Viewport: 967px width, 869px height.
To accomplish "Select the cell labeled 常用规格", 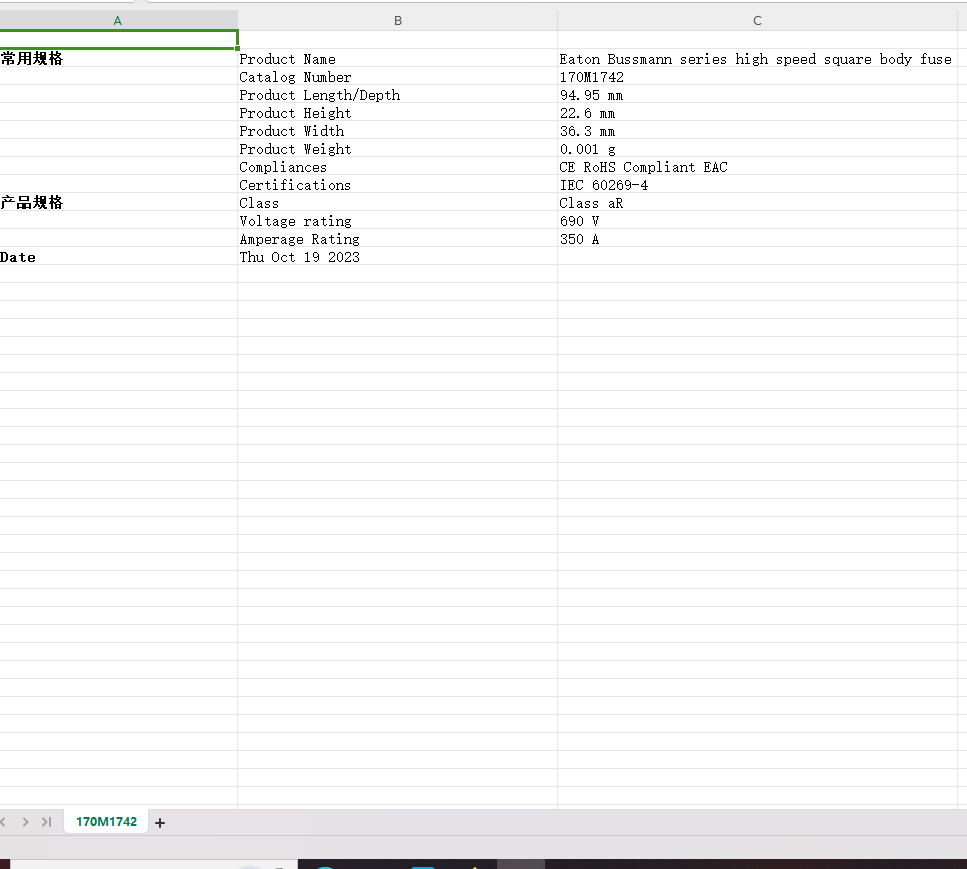I will pyautogui.click(x=118, y=59).
